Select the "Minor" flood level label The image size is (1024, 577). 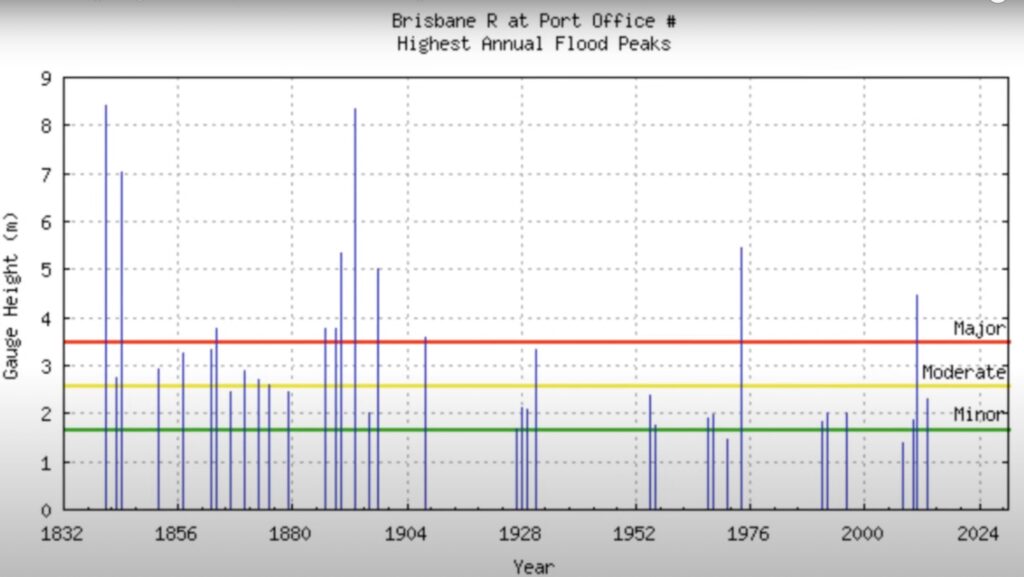[x=979, y=414]
